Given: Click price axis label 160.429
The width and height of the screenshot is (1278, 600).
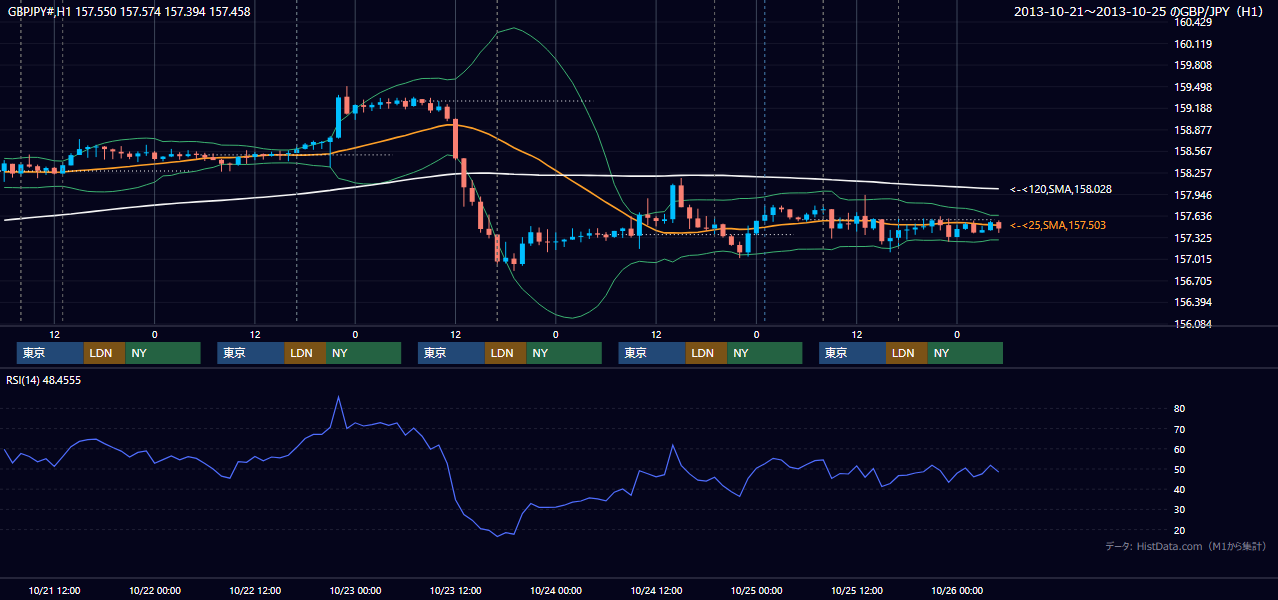Looking at the screenshot, I should (x=1194, y=22).
